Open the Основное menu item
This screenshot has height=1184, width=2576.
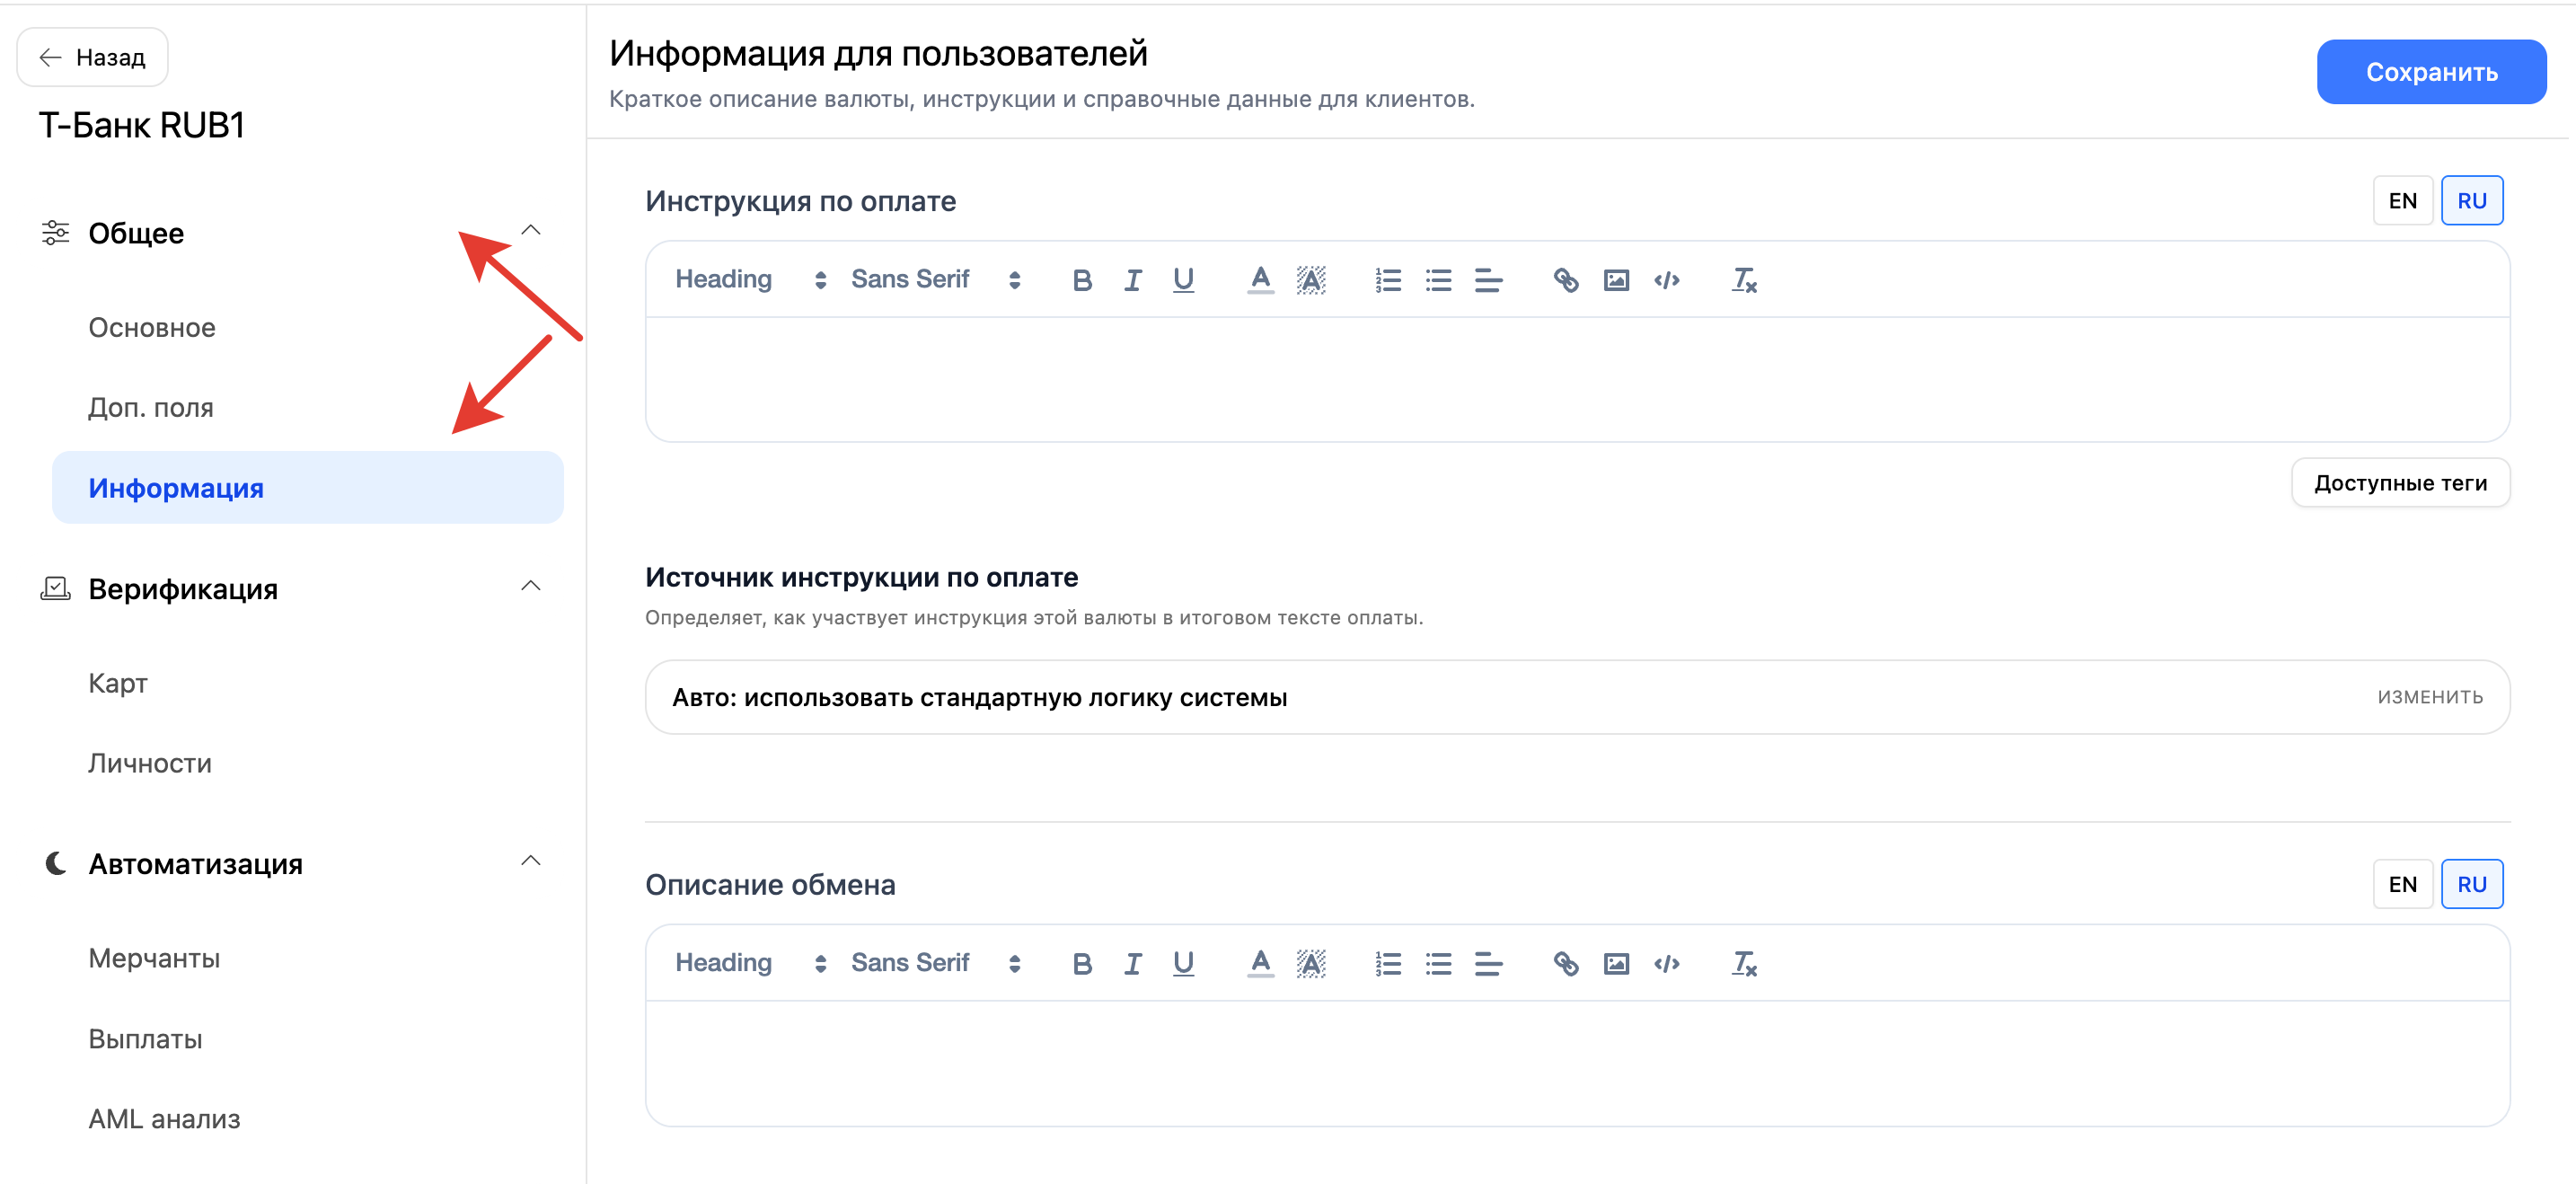pos(152,327)
